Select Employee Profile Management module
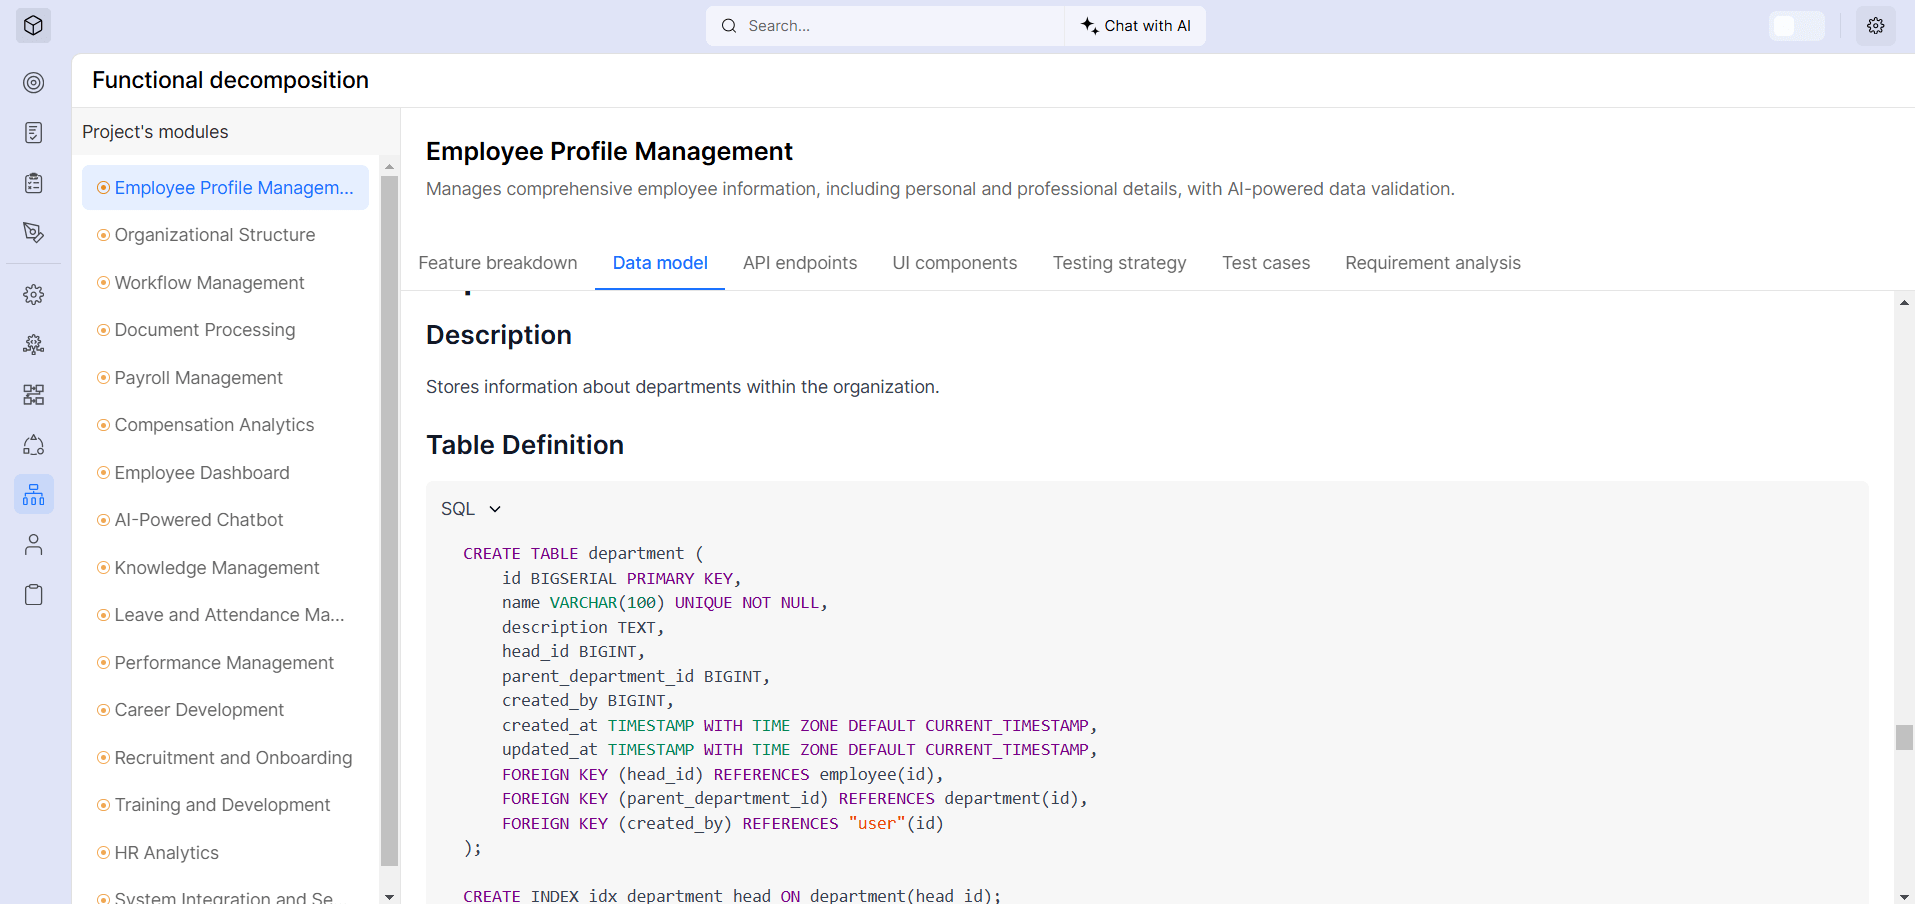The image size is (1915, 904). tap(225, 188)
